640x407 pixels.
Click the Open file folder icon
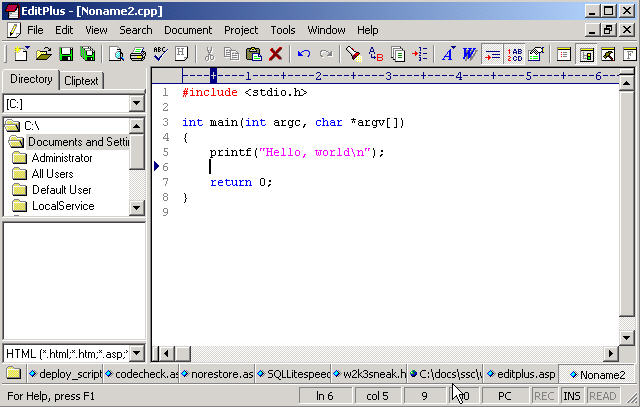(x=44, y=53)
